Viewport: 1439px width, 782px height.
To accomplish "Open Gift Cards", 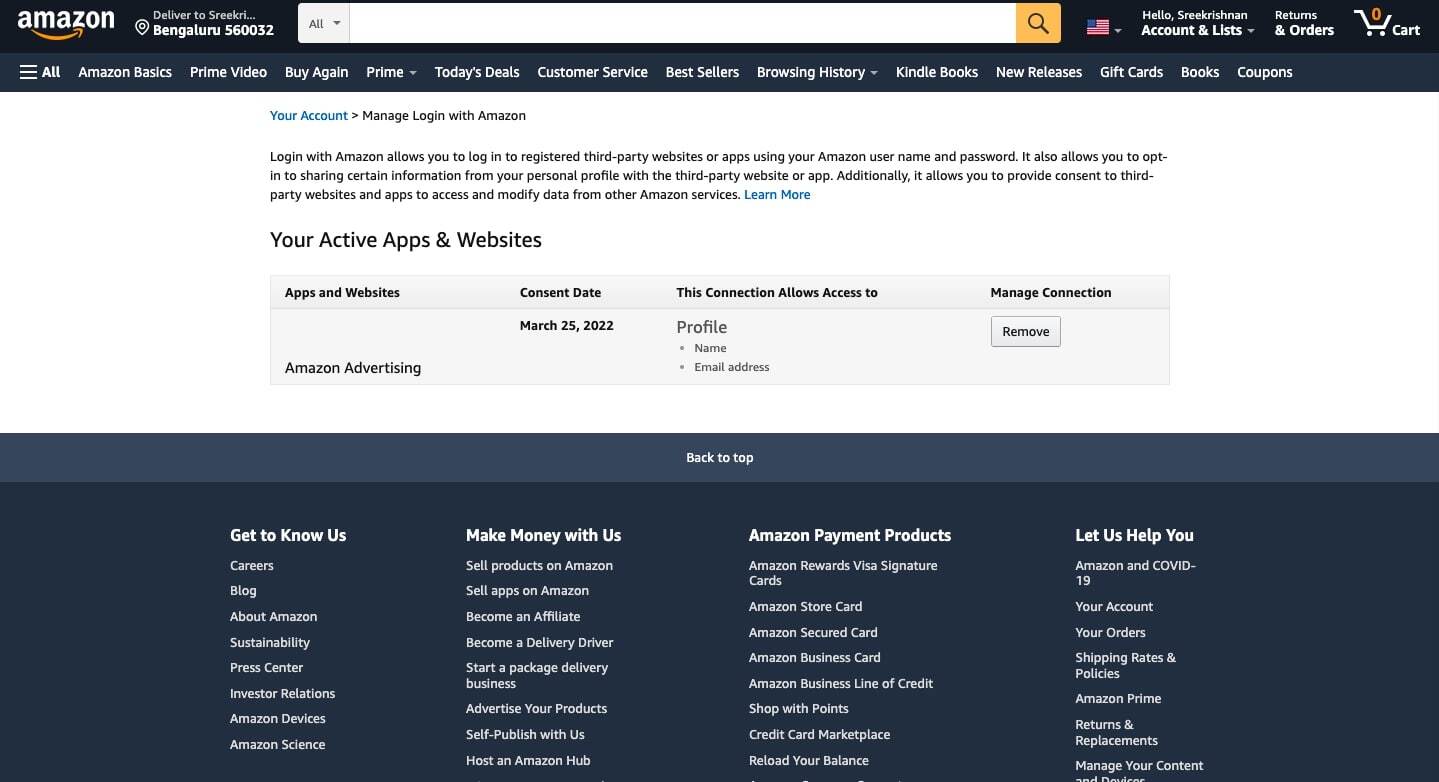I will tap(1131, 72).
